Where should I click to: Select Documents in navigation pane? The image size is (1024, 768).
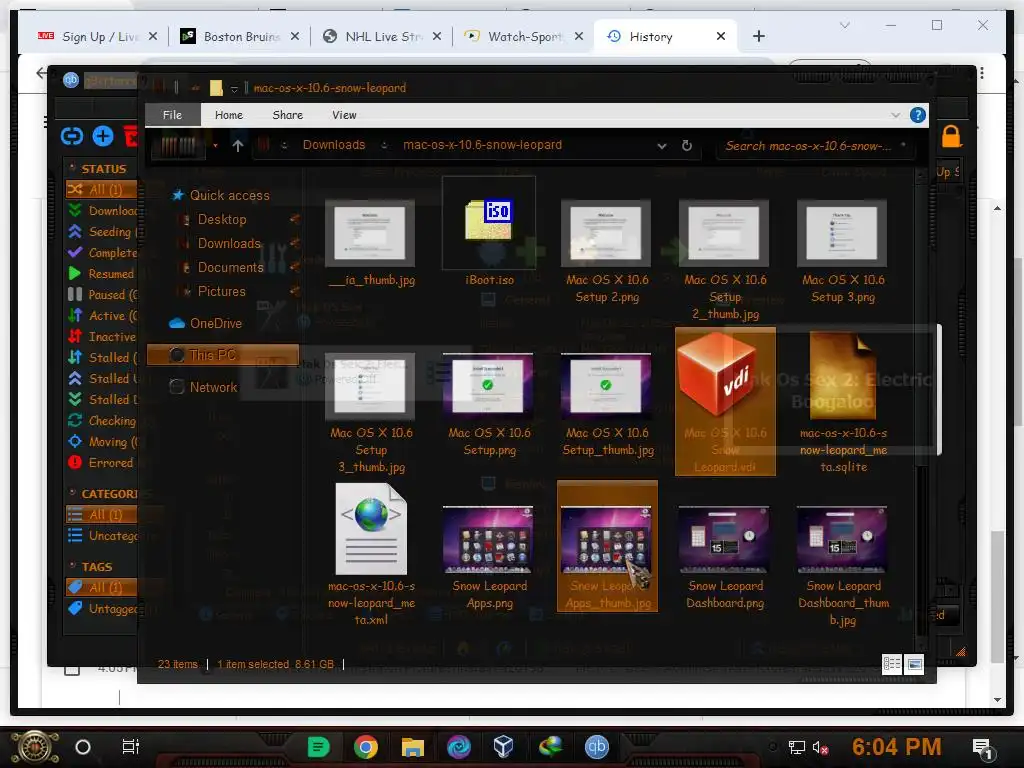pos(231,267)
